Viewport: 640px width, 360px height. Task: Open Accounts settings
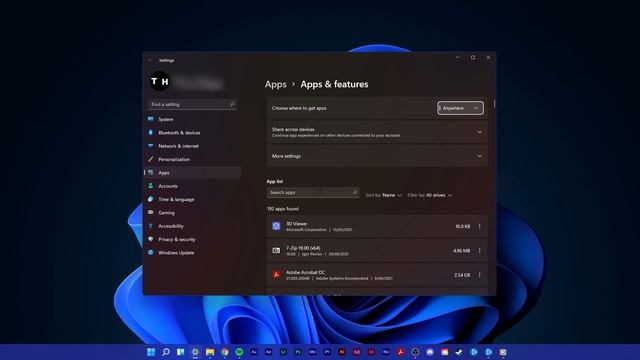coord(192,186)
